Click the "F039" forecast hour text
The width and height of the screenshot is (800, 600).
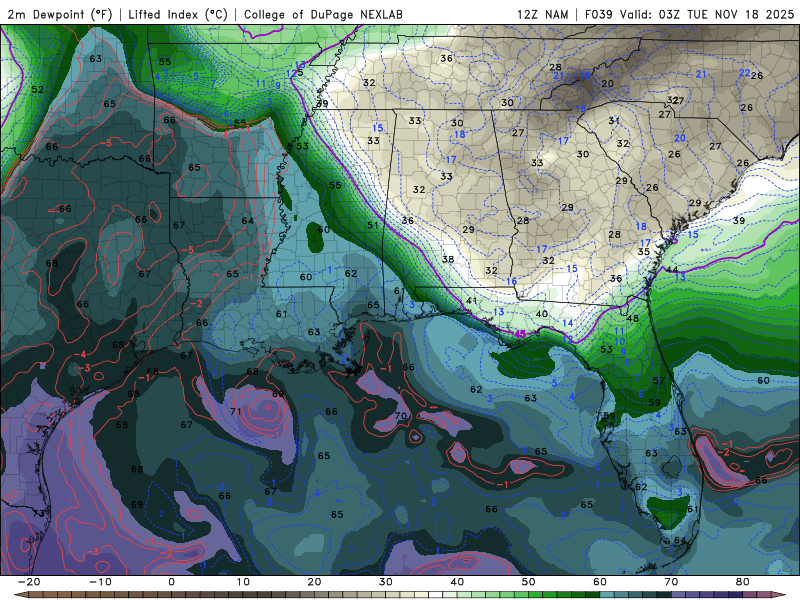click(x=598, y=14)
